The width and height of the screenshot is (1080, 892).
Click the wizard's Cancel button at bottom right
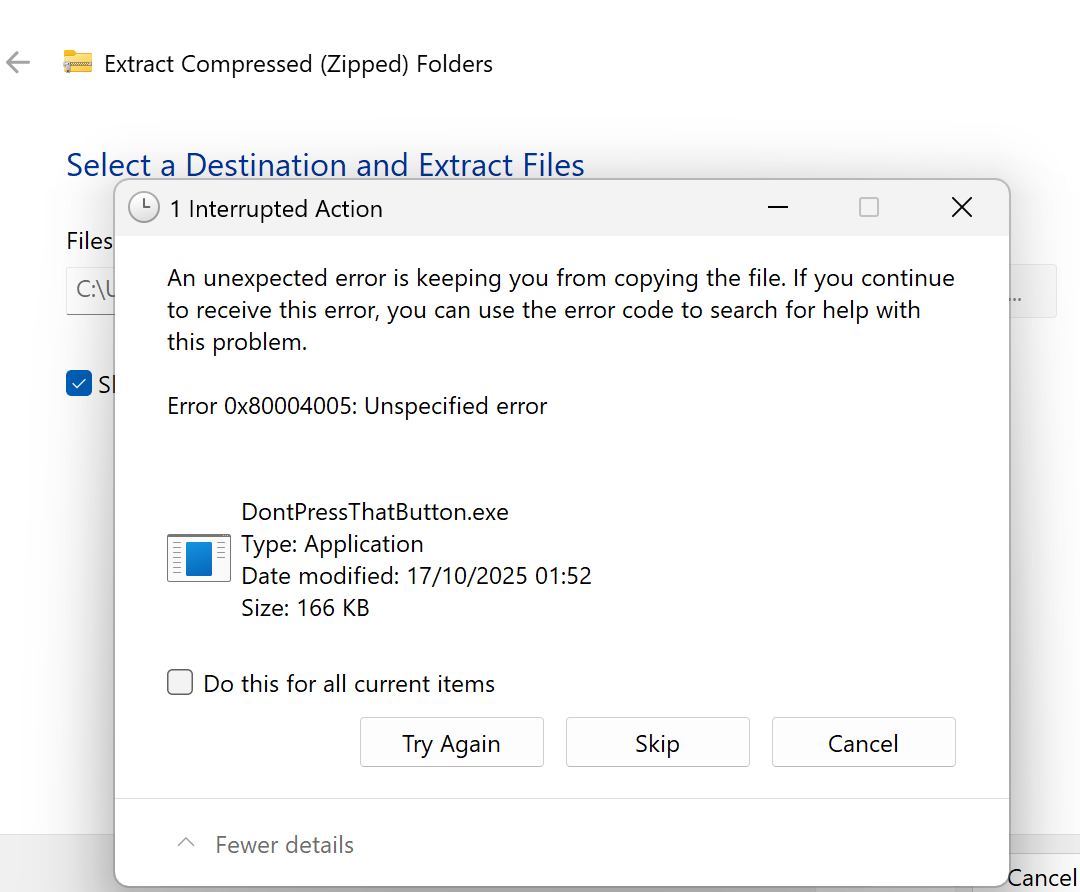[1042, 877]
